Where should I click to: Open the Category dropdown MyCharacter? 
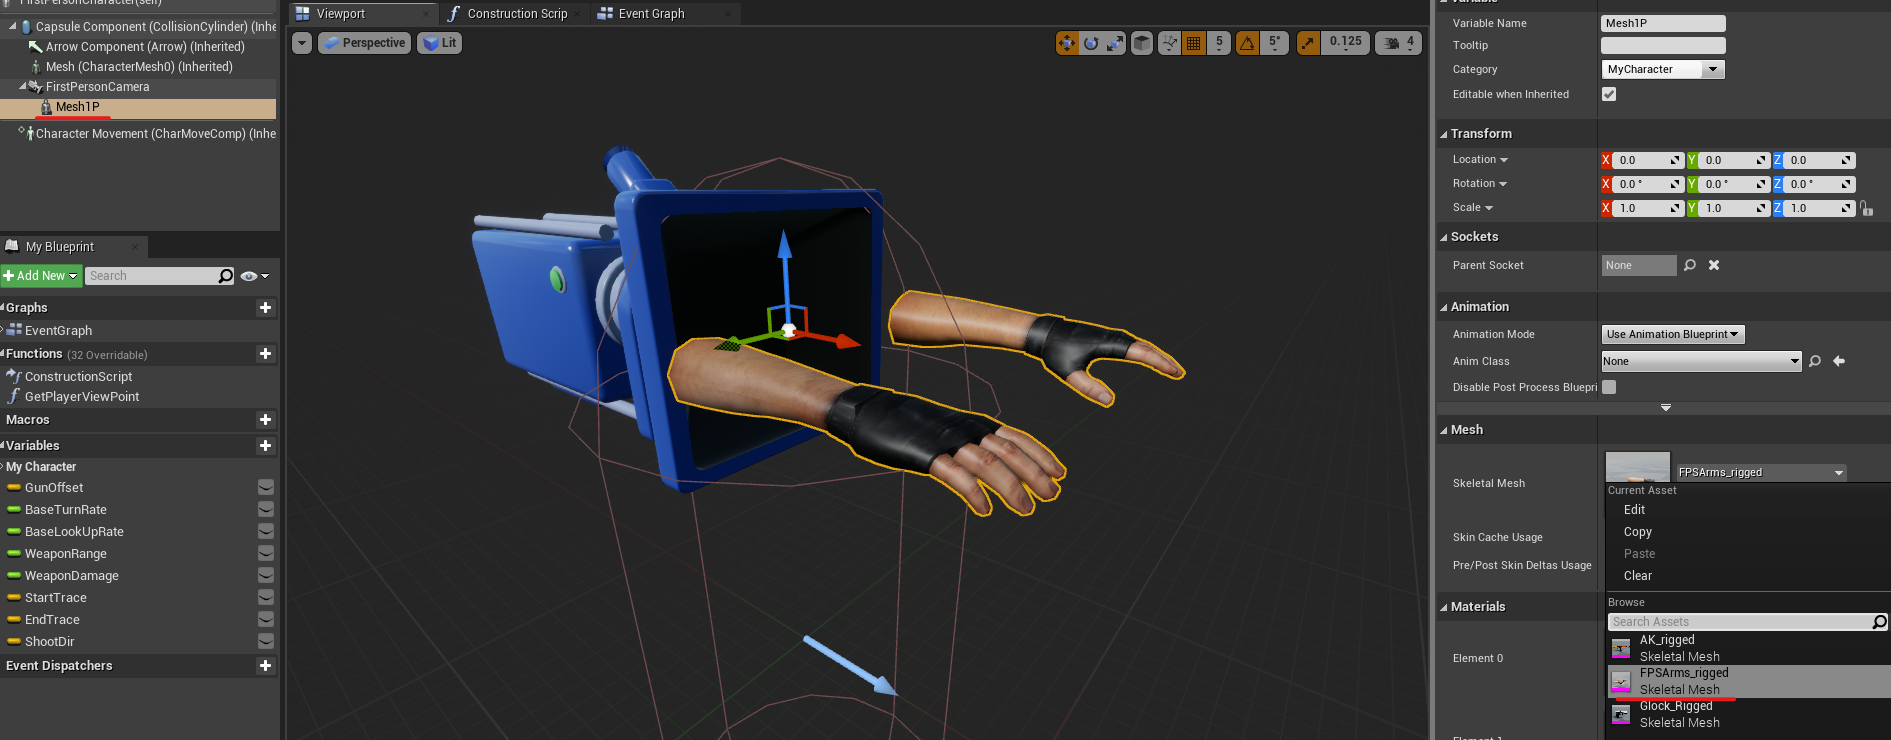tap(1663, 70)
